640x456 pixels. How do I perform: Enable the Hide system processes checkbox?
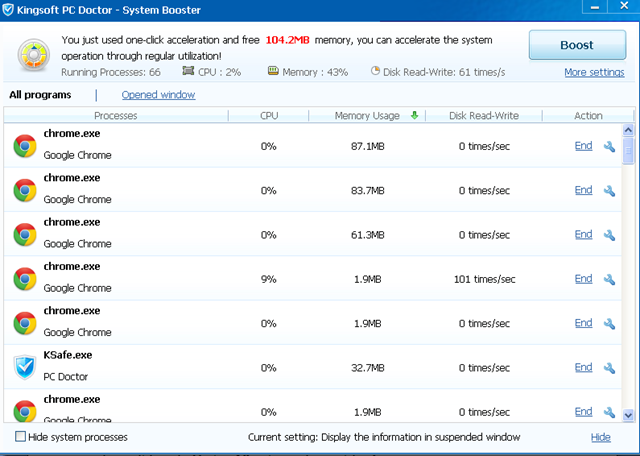tap(21, 437)
